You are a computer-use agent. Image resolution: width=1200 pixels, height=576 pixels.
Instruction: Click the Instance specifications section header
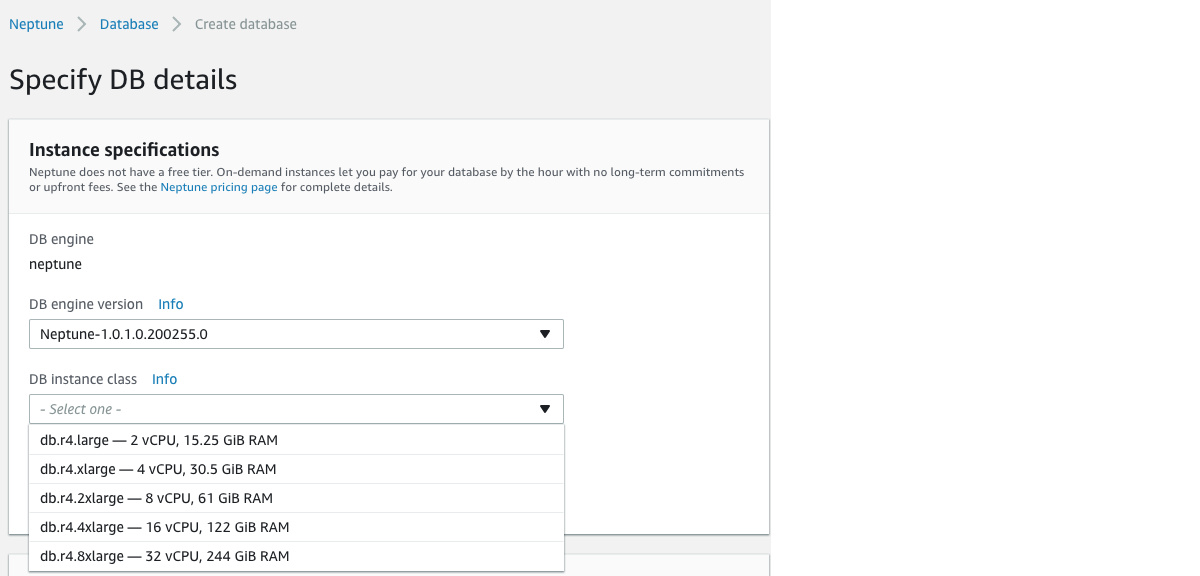pos(122,149)
